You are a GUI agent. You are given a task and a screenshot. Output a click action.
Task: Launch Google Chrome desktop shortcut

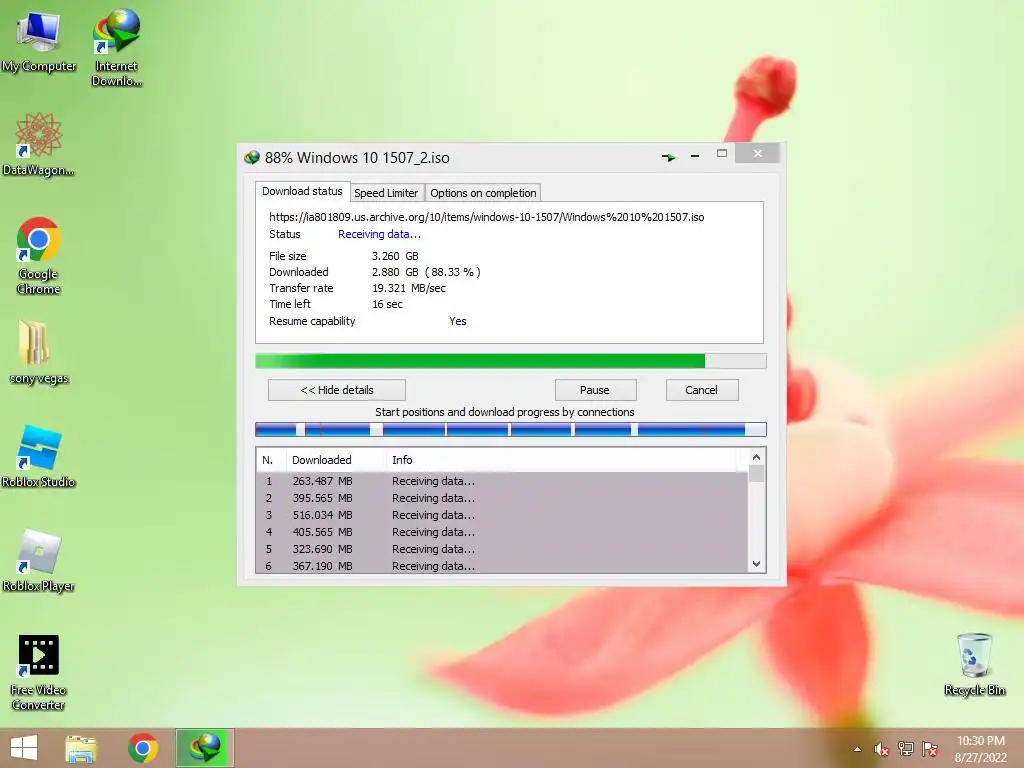[39, 255]
